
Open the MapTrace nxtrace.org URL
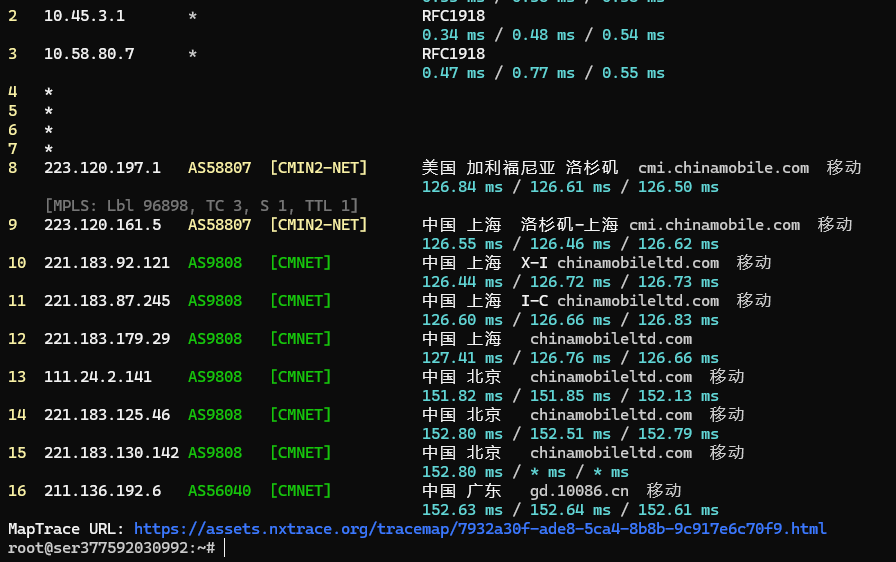pos(480,529)
